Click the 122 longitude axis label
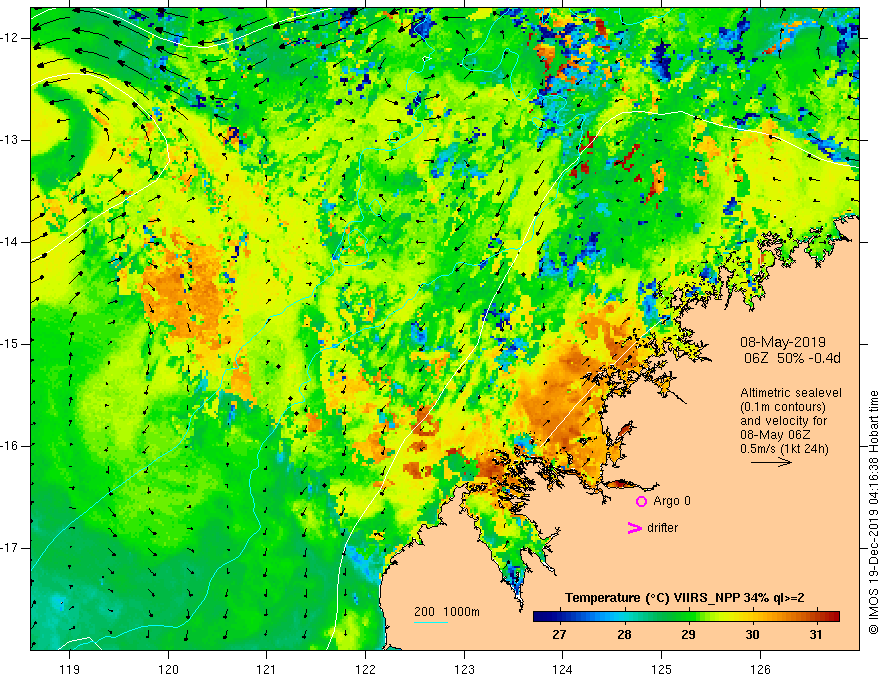The height and width of the screenshot is (680, 880). [x=365, y=669]
